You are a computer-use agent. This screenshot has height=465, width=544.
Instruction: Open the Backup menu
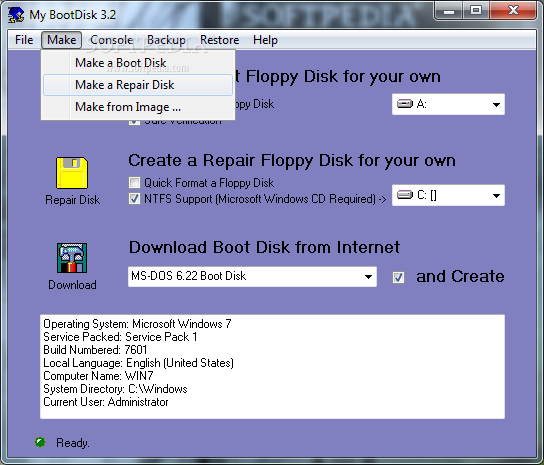[x=166, y=40]
